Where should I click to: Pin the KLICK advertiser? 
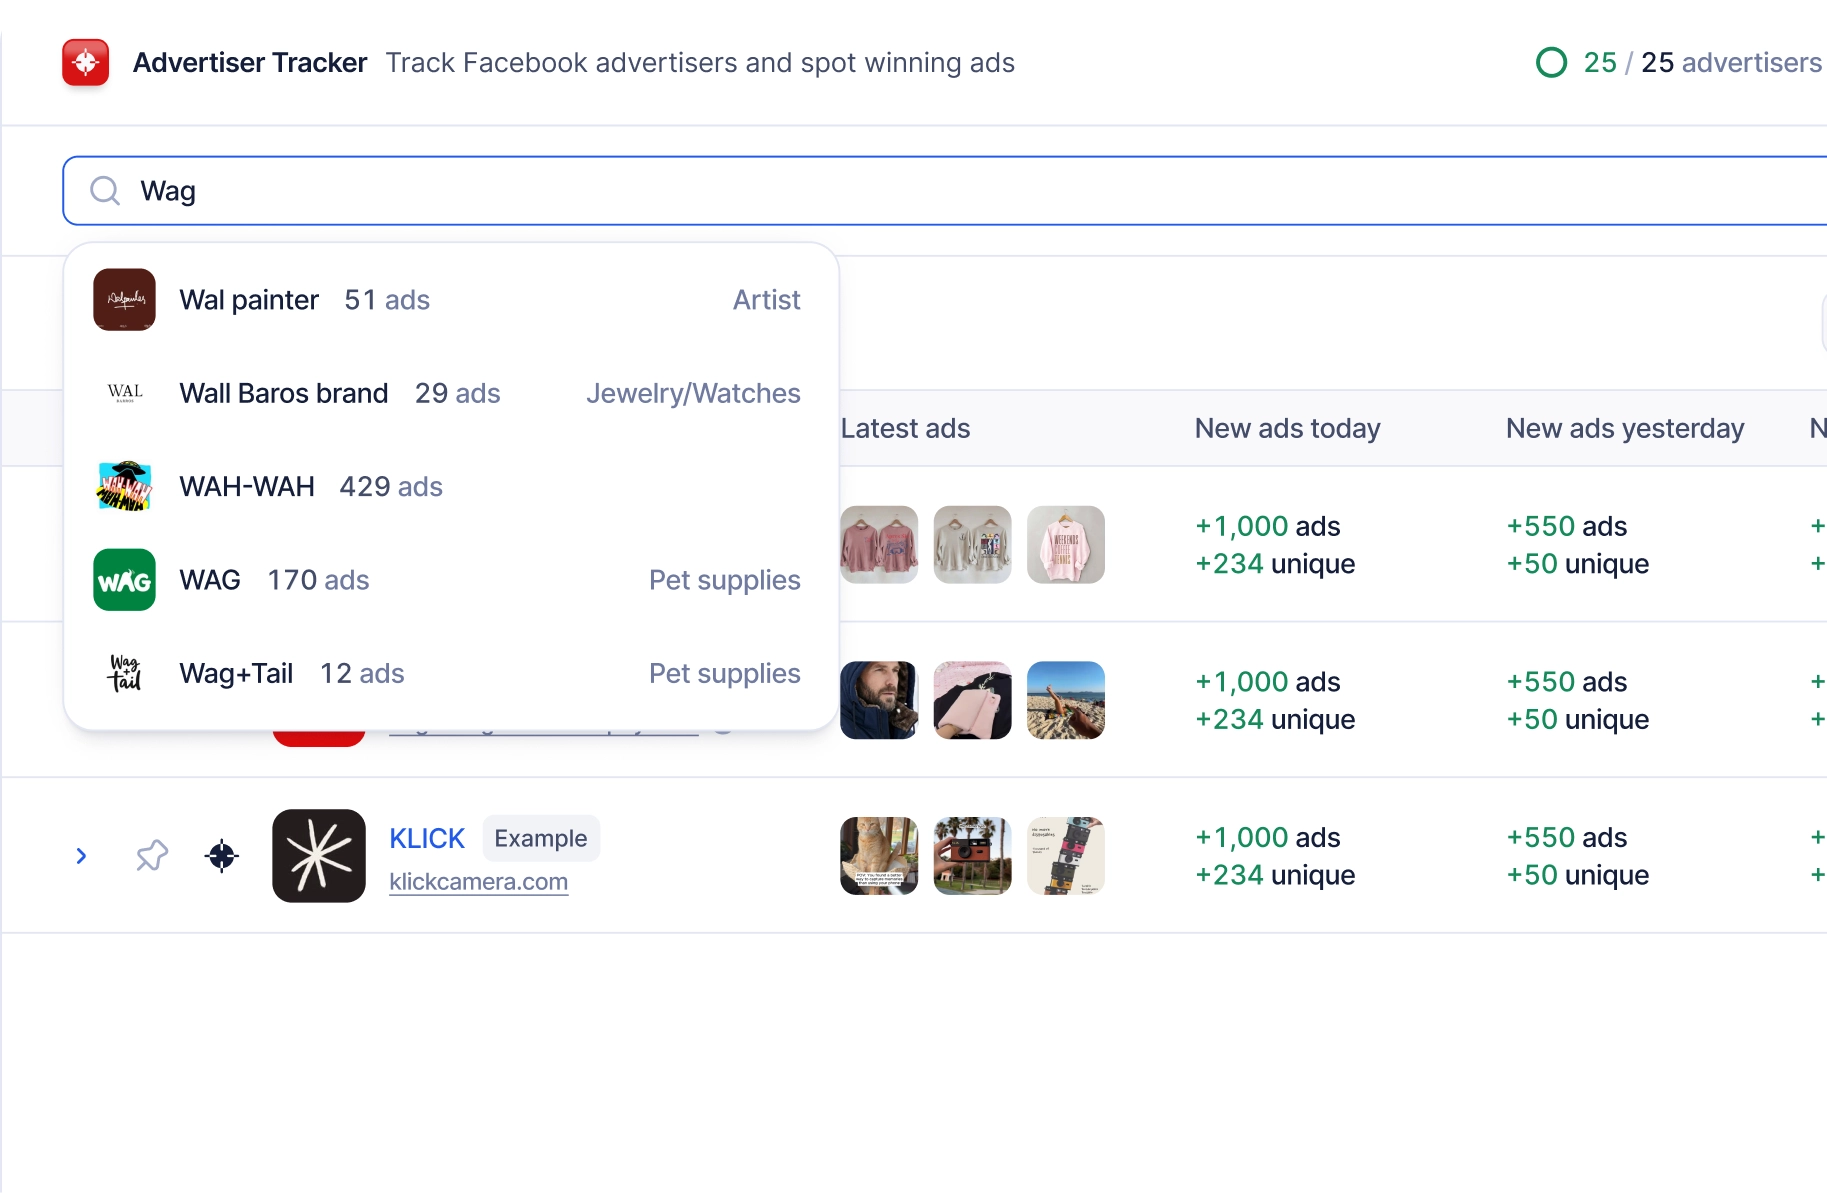click(x=152, y=856)
